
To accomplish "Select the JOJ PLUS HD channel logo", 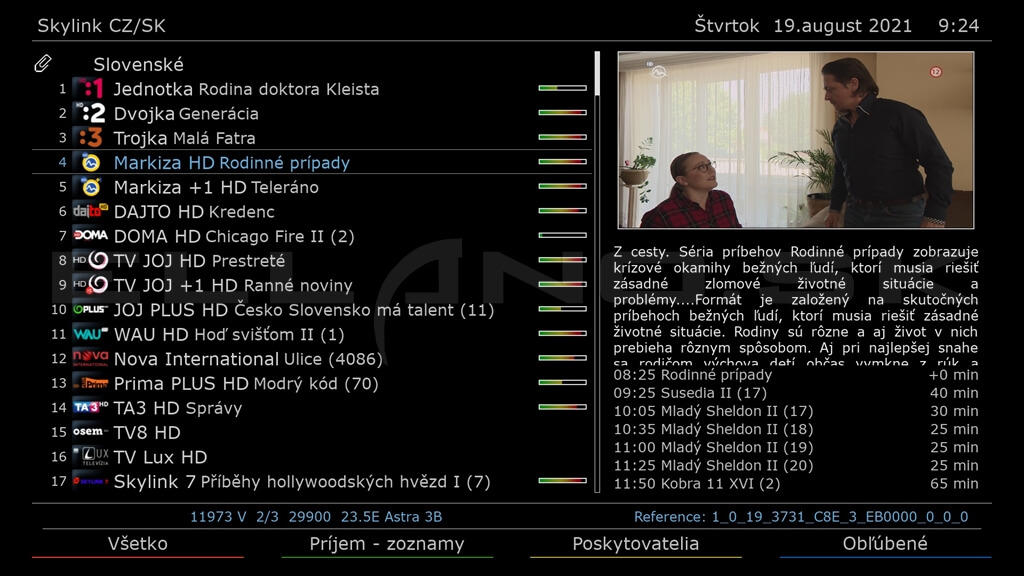I will pyautogui.click(x=90, y=310).
